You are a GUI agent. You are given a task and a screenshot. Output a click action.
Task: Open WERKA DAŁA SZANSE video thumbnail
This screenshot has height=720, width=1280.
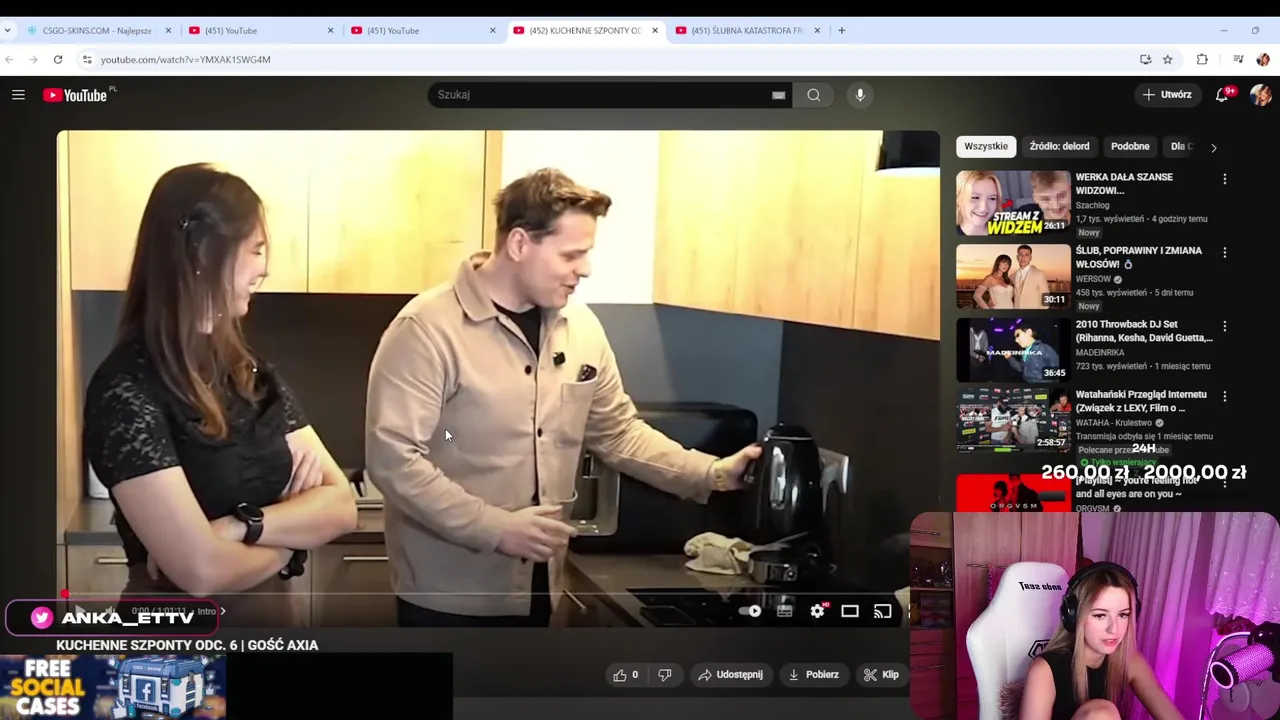click(x=1013, y=203)
